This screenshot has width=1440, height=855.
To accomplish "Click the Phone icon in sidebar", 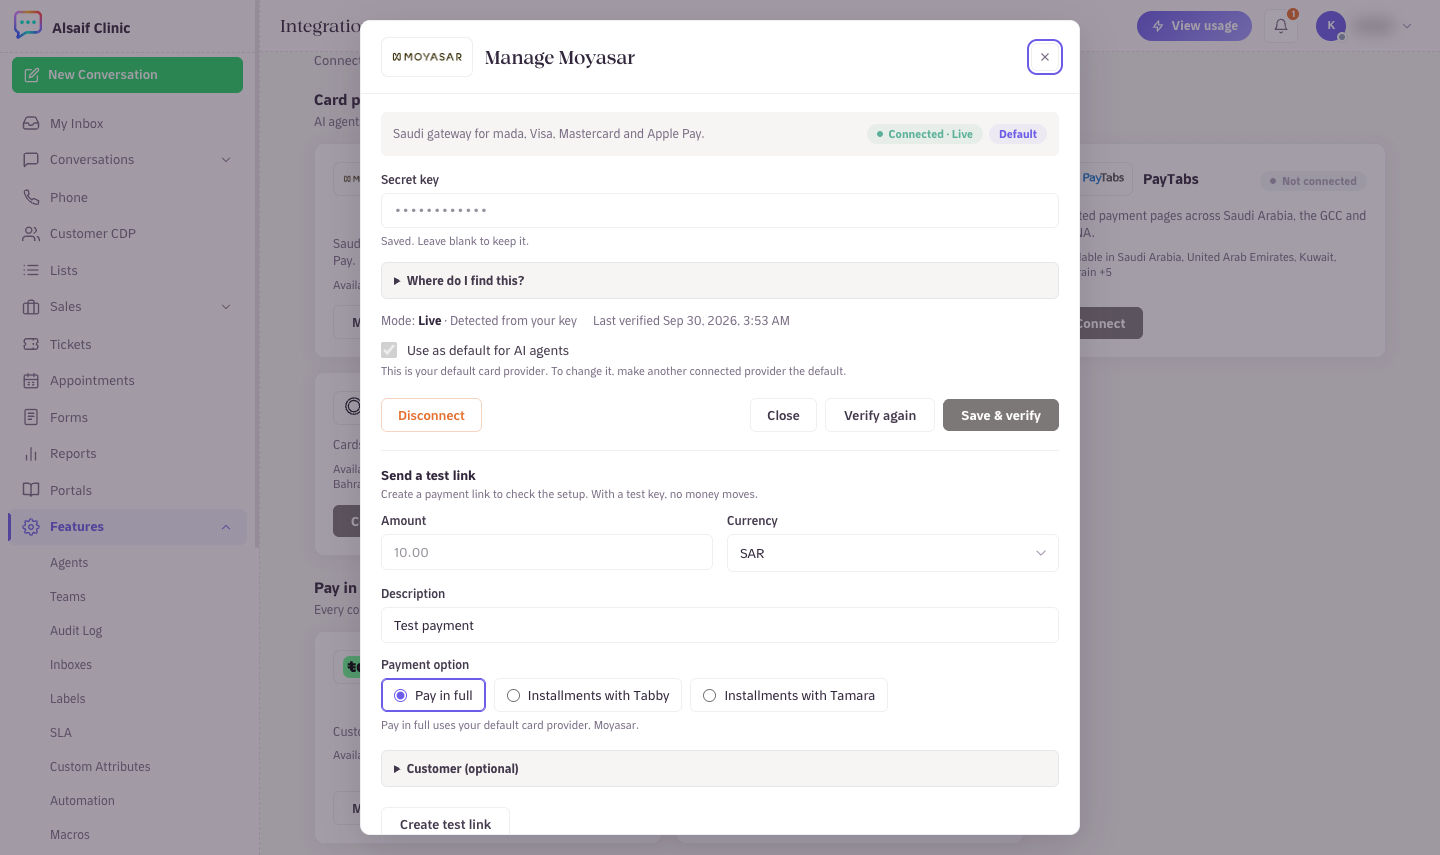I will tap(31, 197).
